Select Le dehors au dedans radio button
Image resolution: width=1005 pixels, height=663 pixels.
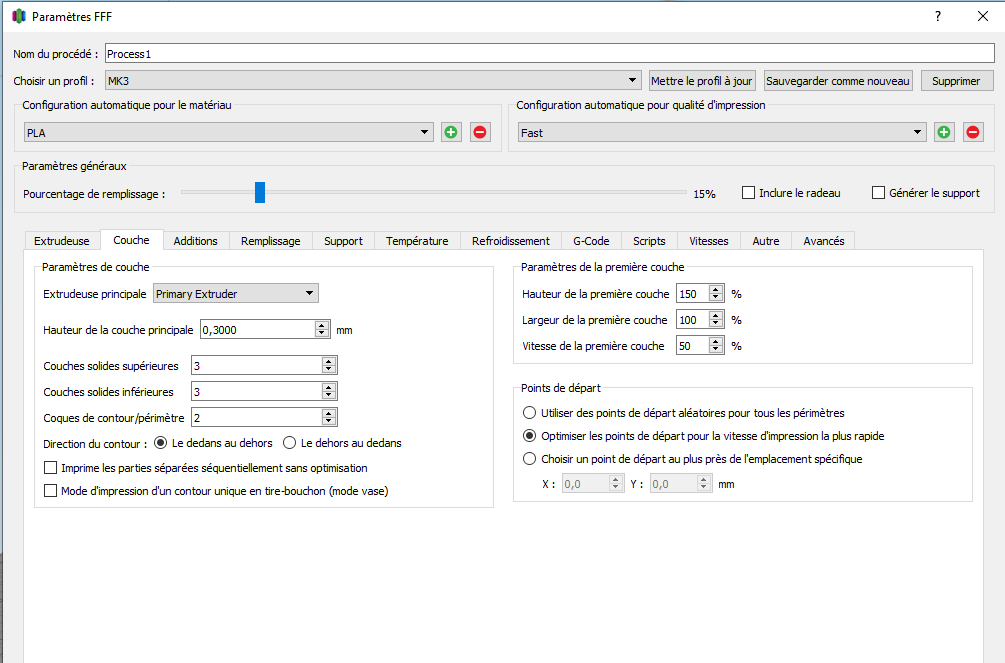(290, 443)
